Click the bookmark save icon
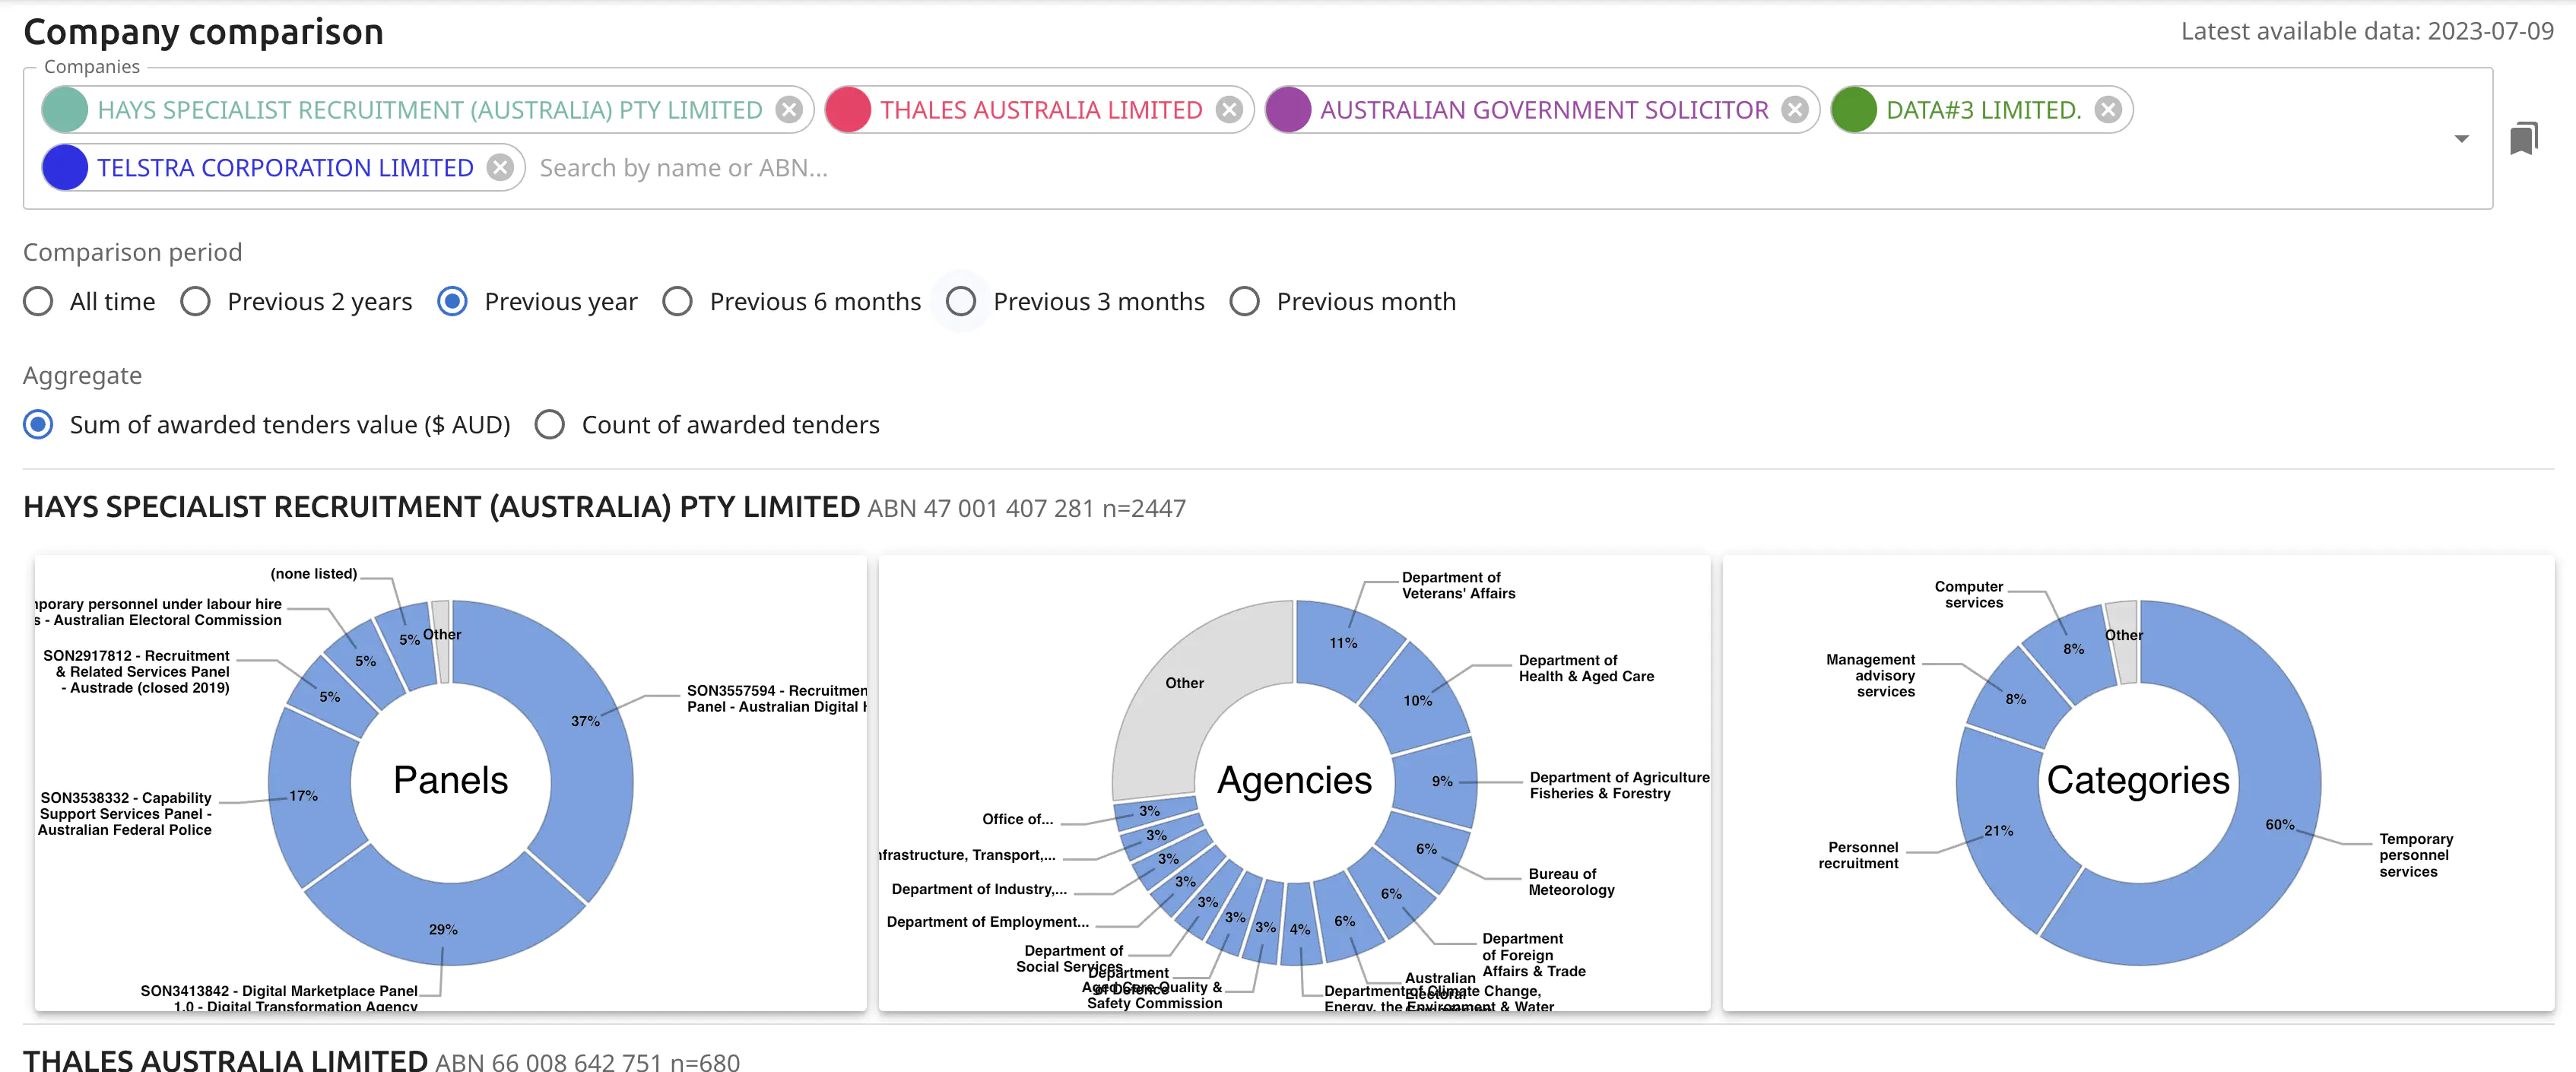 (2523, 138)
